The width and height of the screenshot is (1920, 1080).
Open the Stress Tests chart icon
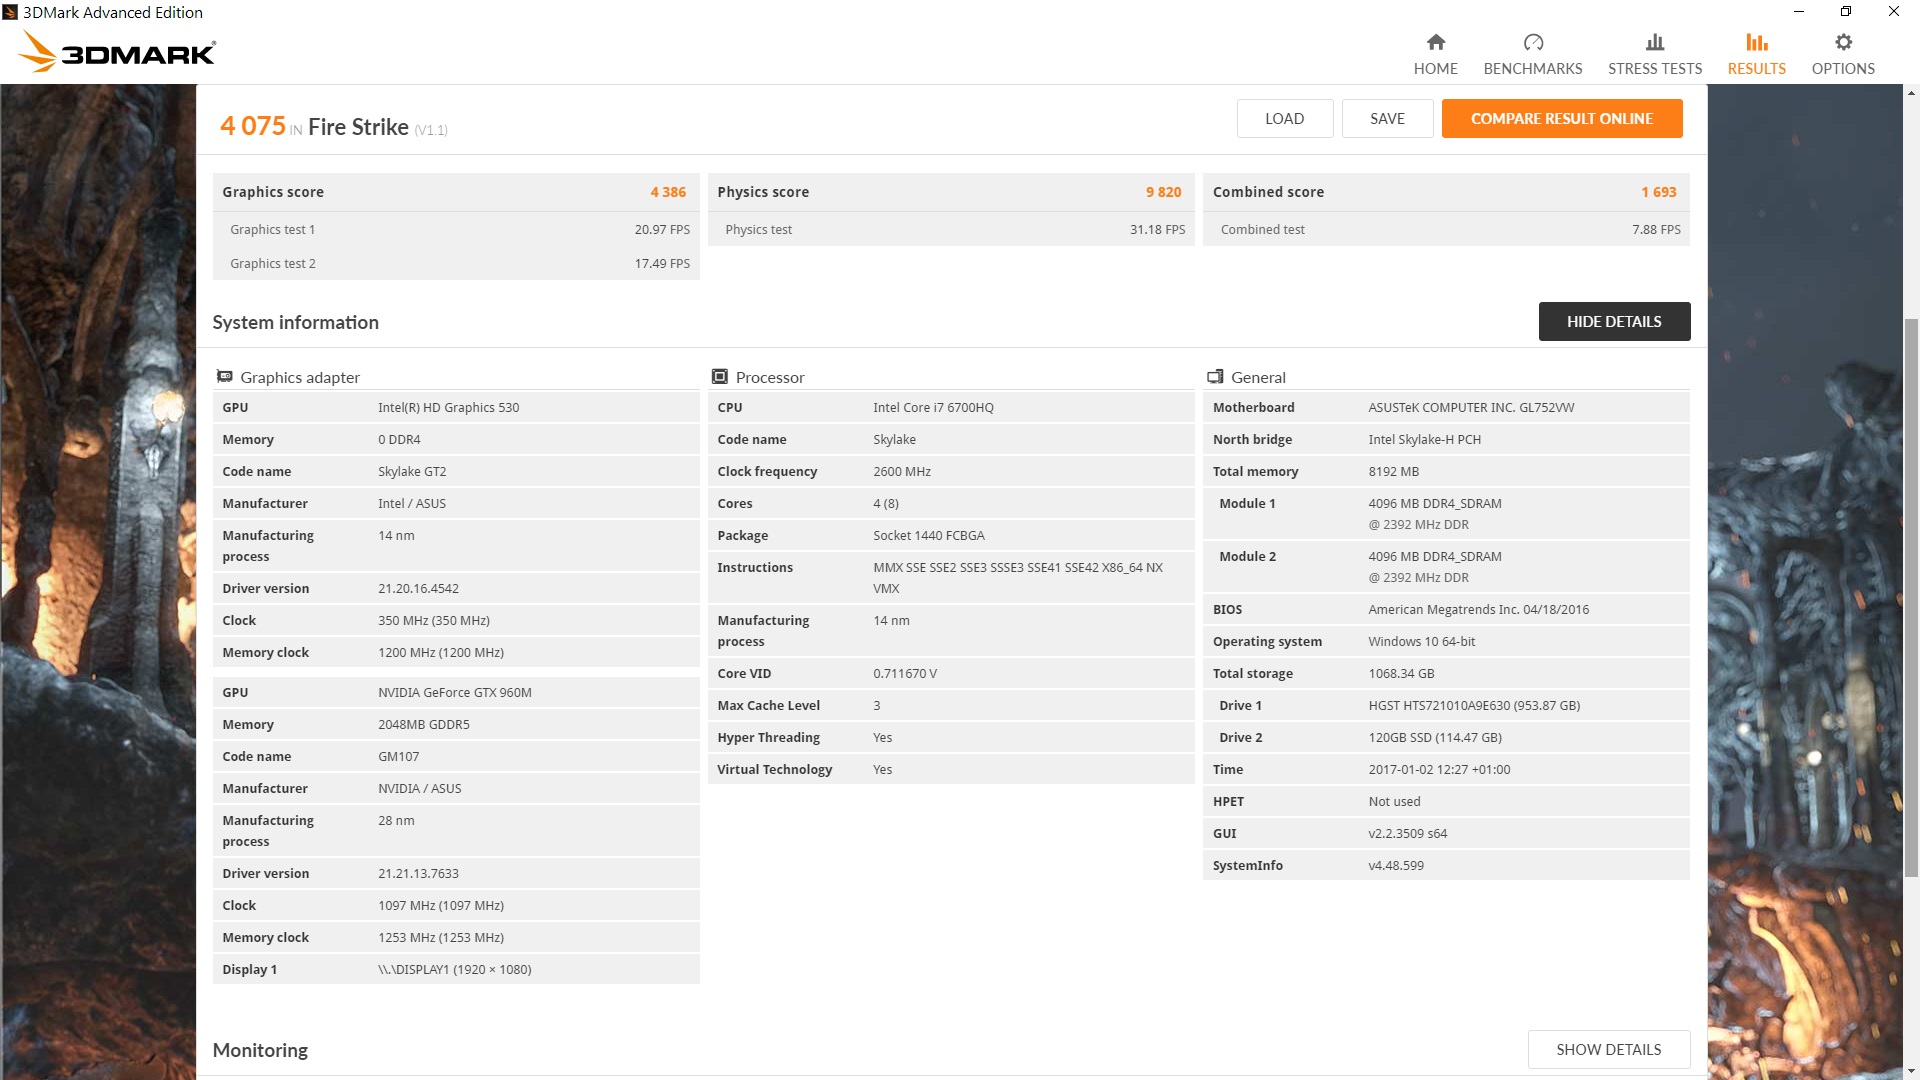(x=1655, y=42)
